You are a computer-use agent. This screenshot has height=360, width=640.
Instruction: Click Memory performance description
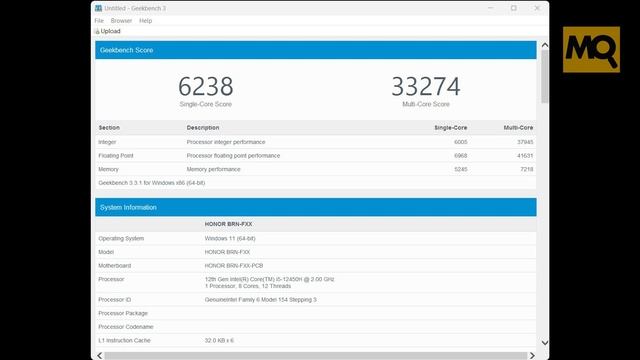coord(213,169)
